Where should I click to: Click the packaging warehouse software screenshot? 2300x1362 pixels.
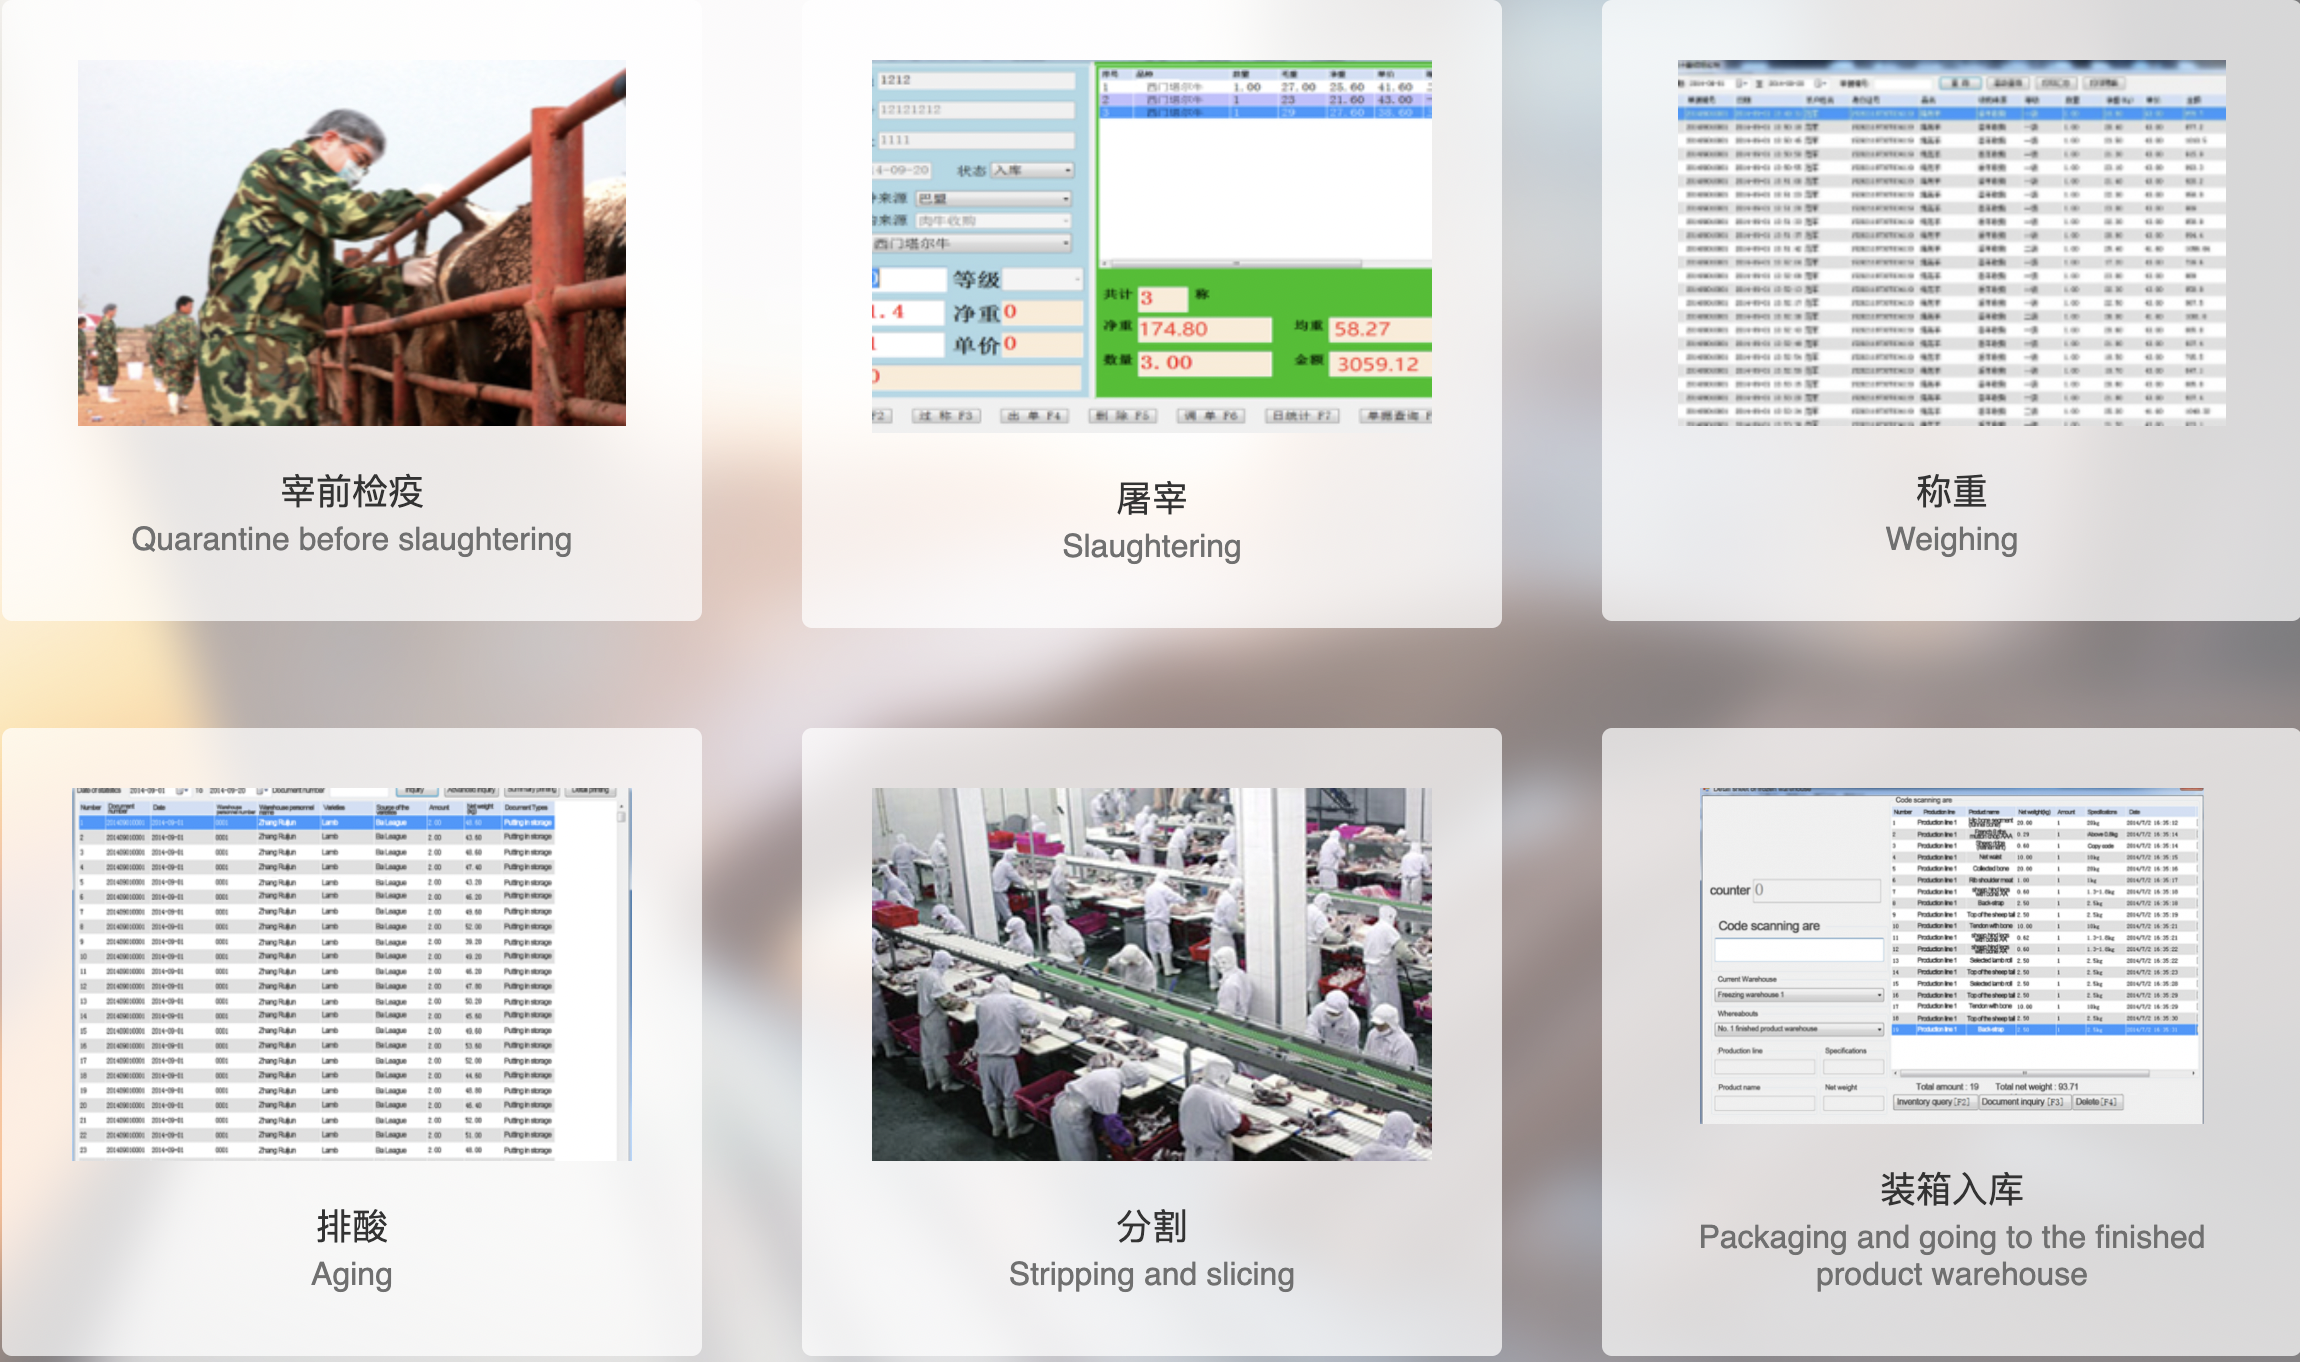pos(1951,956)
